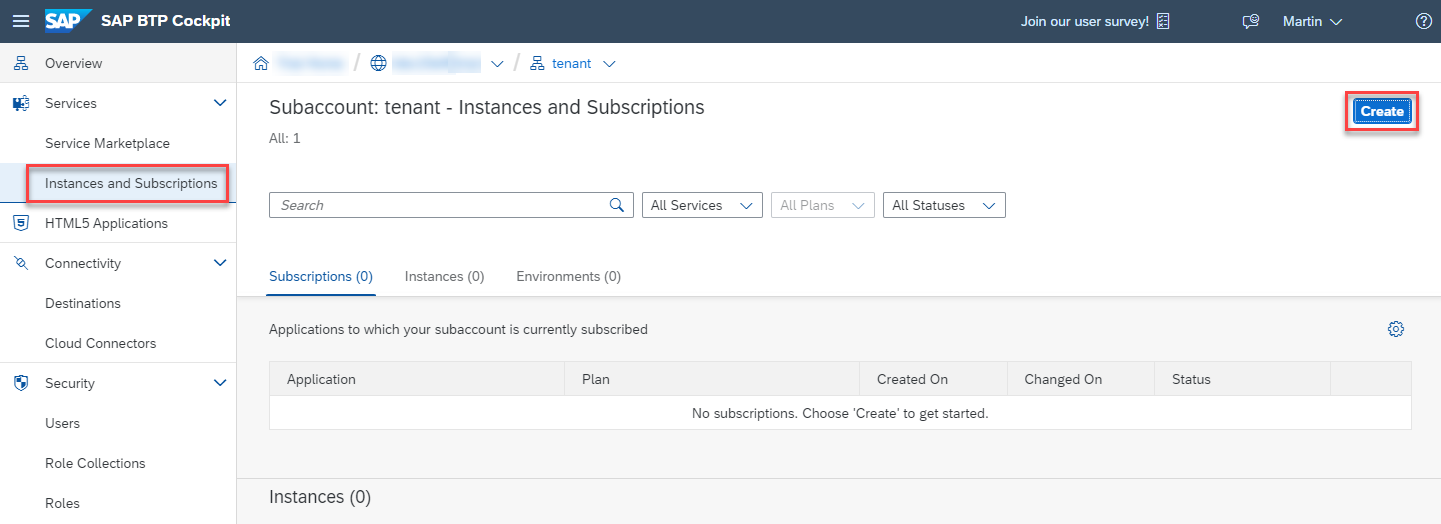This screenshot has width=1441, height=524.
Task: Open Users under Security
Action: click(x=62, y=423)
